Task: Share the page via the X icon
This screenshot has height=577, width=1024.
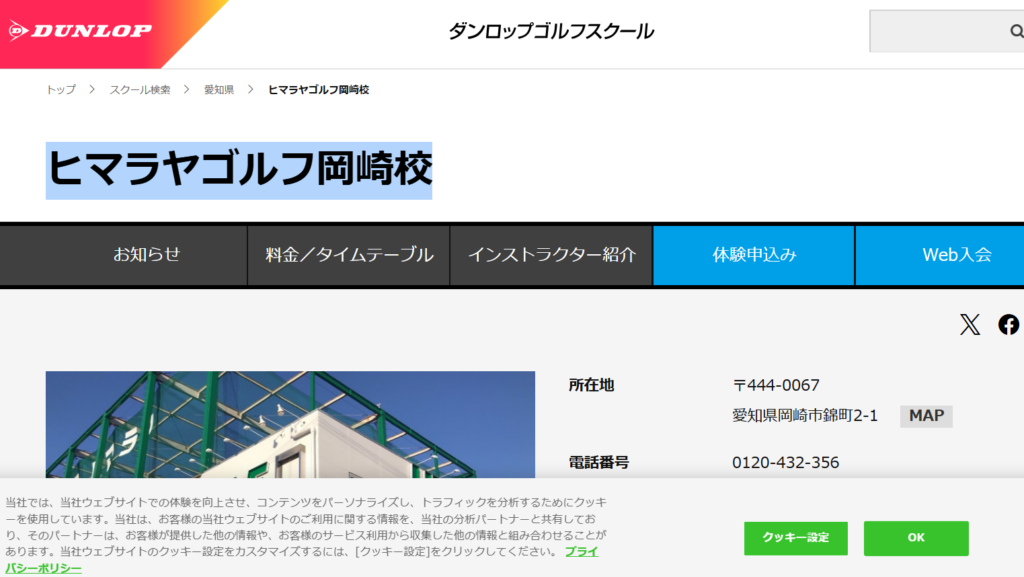Action: pos(970,324)
